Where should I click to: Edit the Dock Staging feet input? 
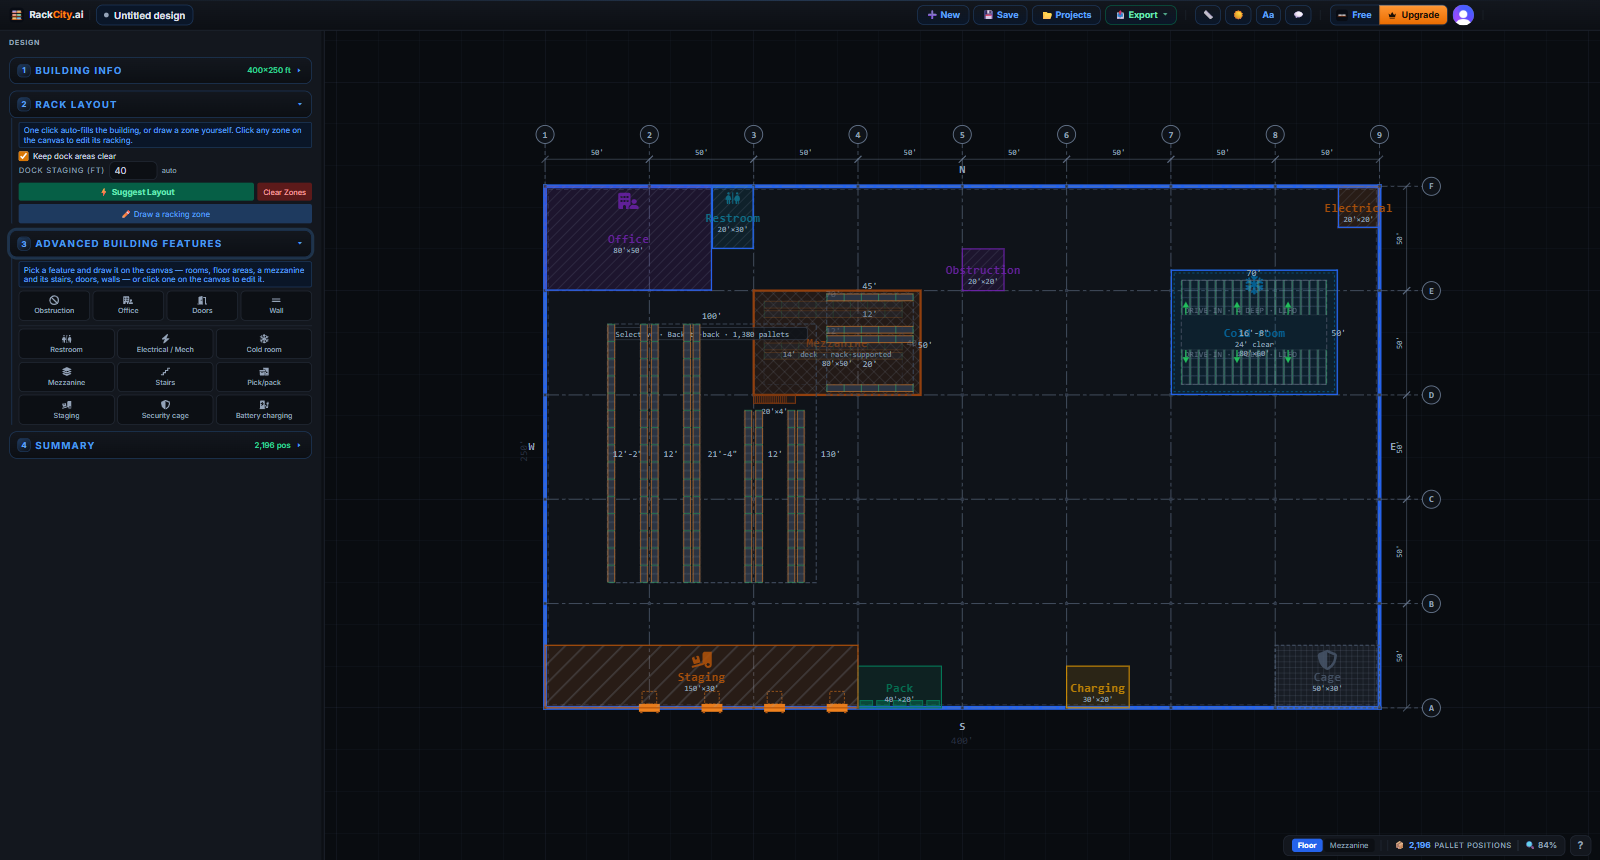[x=133, y=171]
